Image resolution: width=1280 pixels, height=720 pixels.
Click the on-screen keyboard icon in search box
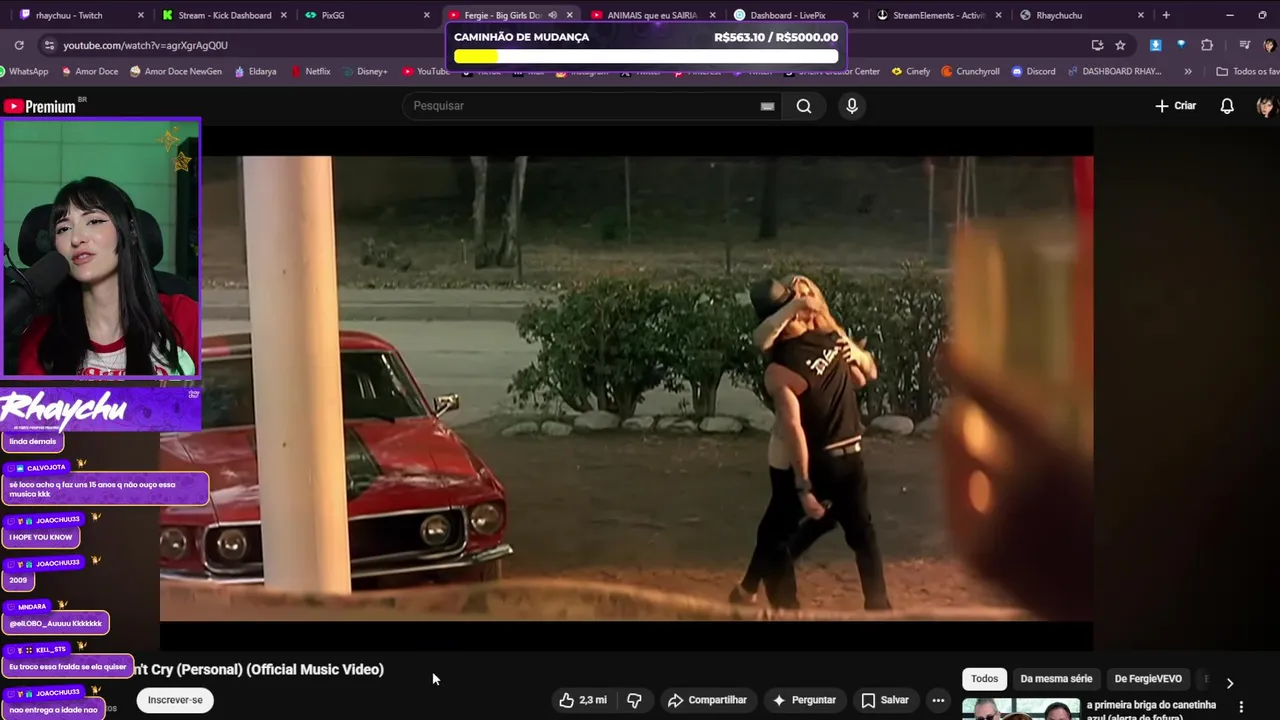tap(767, 106)
